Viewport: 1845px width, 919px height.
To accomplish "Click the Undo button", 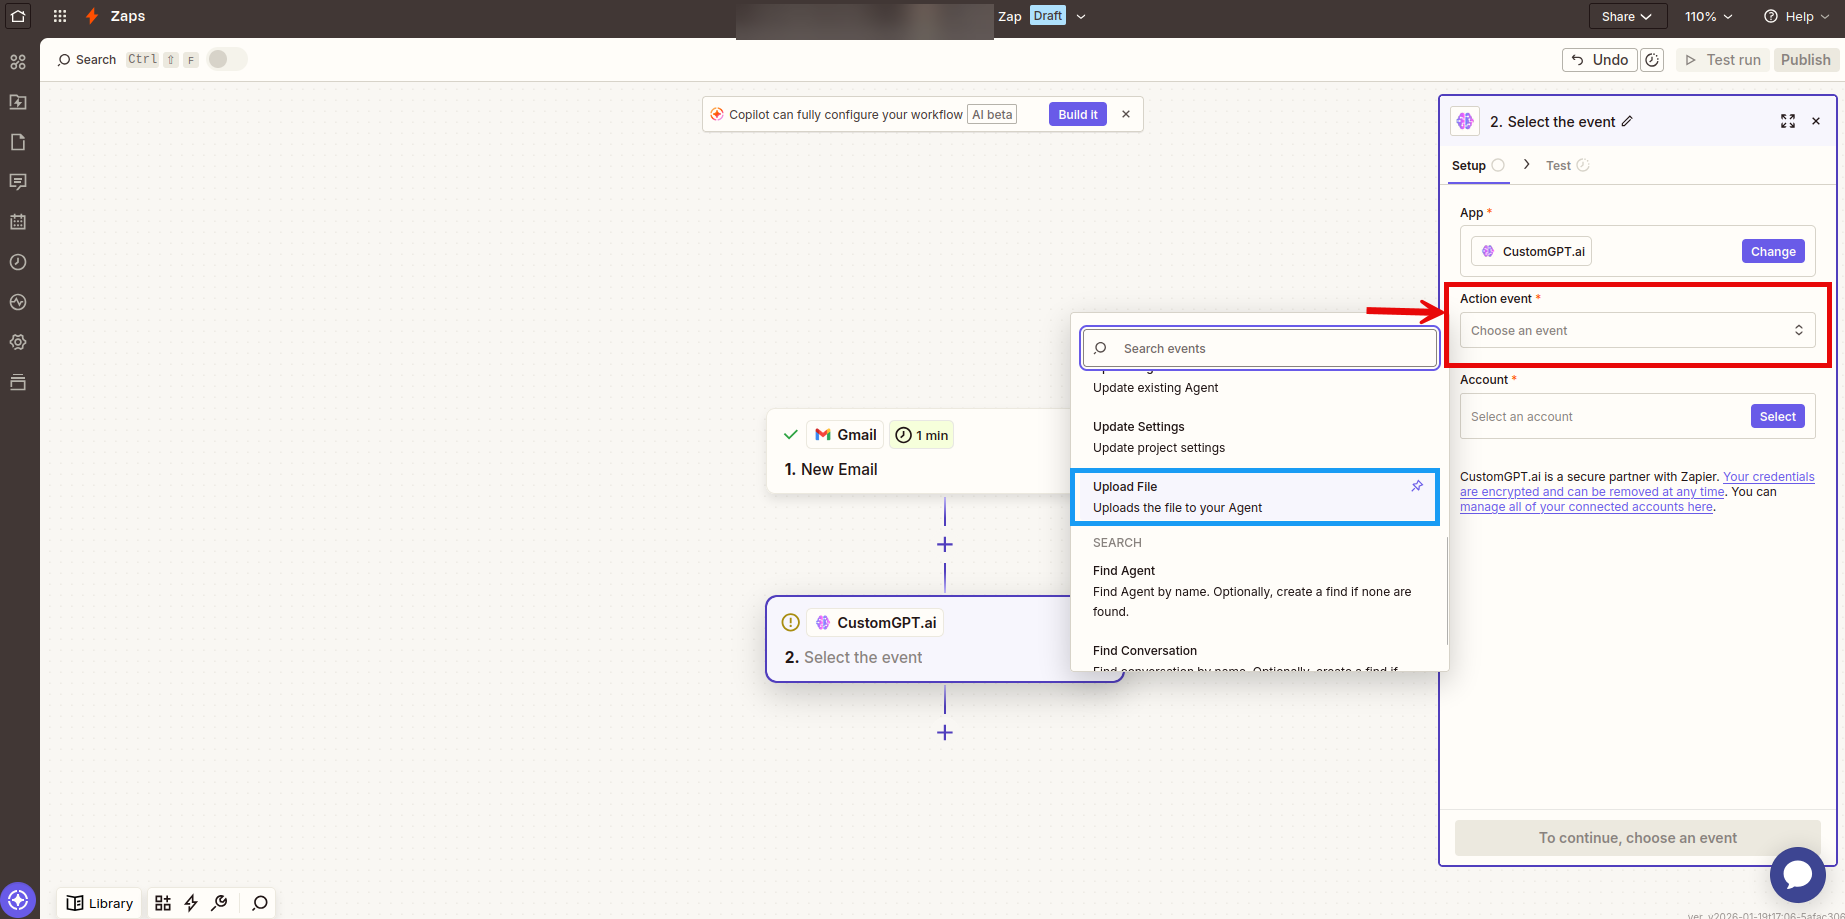I will point(1599,60).
